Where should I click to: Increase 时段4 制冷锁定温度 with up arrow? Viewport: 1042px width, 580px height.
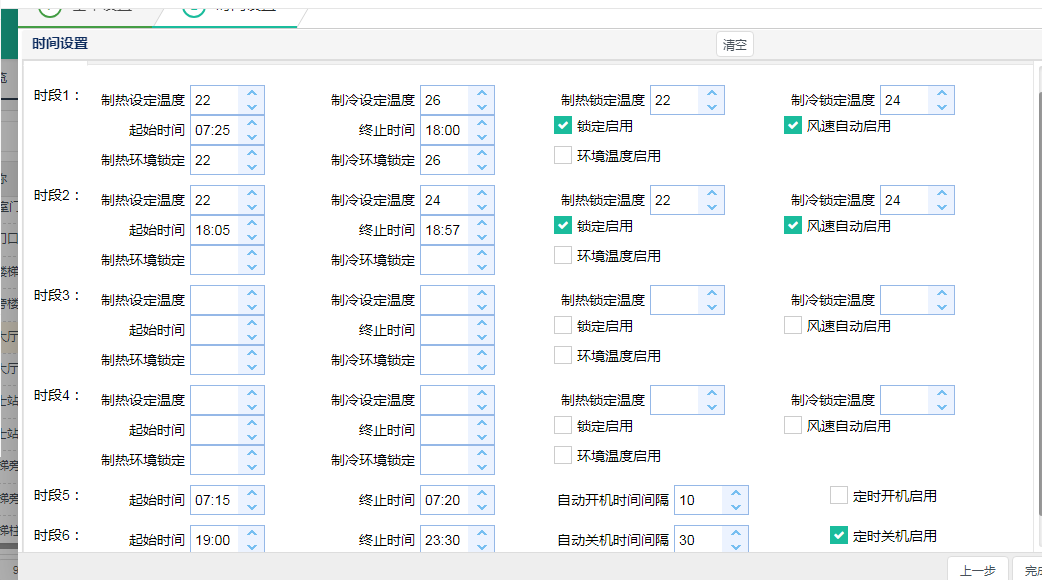coord(942,393)
